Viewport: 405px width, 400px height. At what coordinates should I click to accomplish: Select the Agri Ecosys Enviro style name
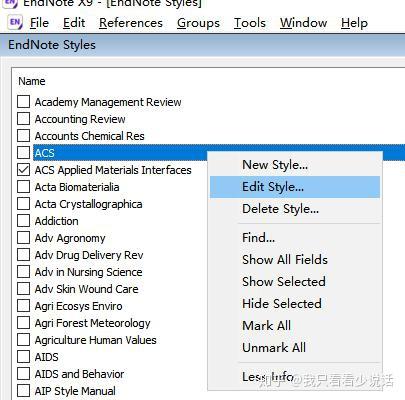tap(78, 306)
